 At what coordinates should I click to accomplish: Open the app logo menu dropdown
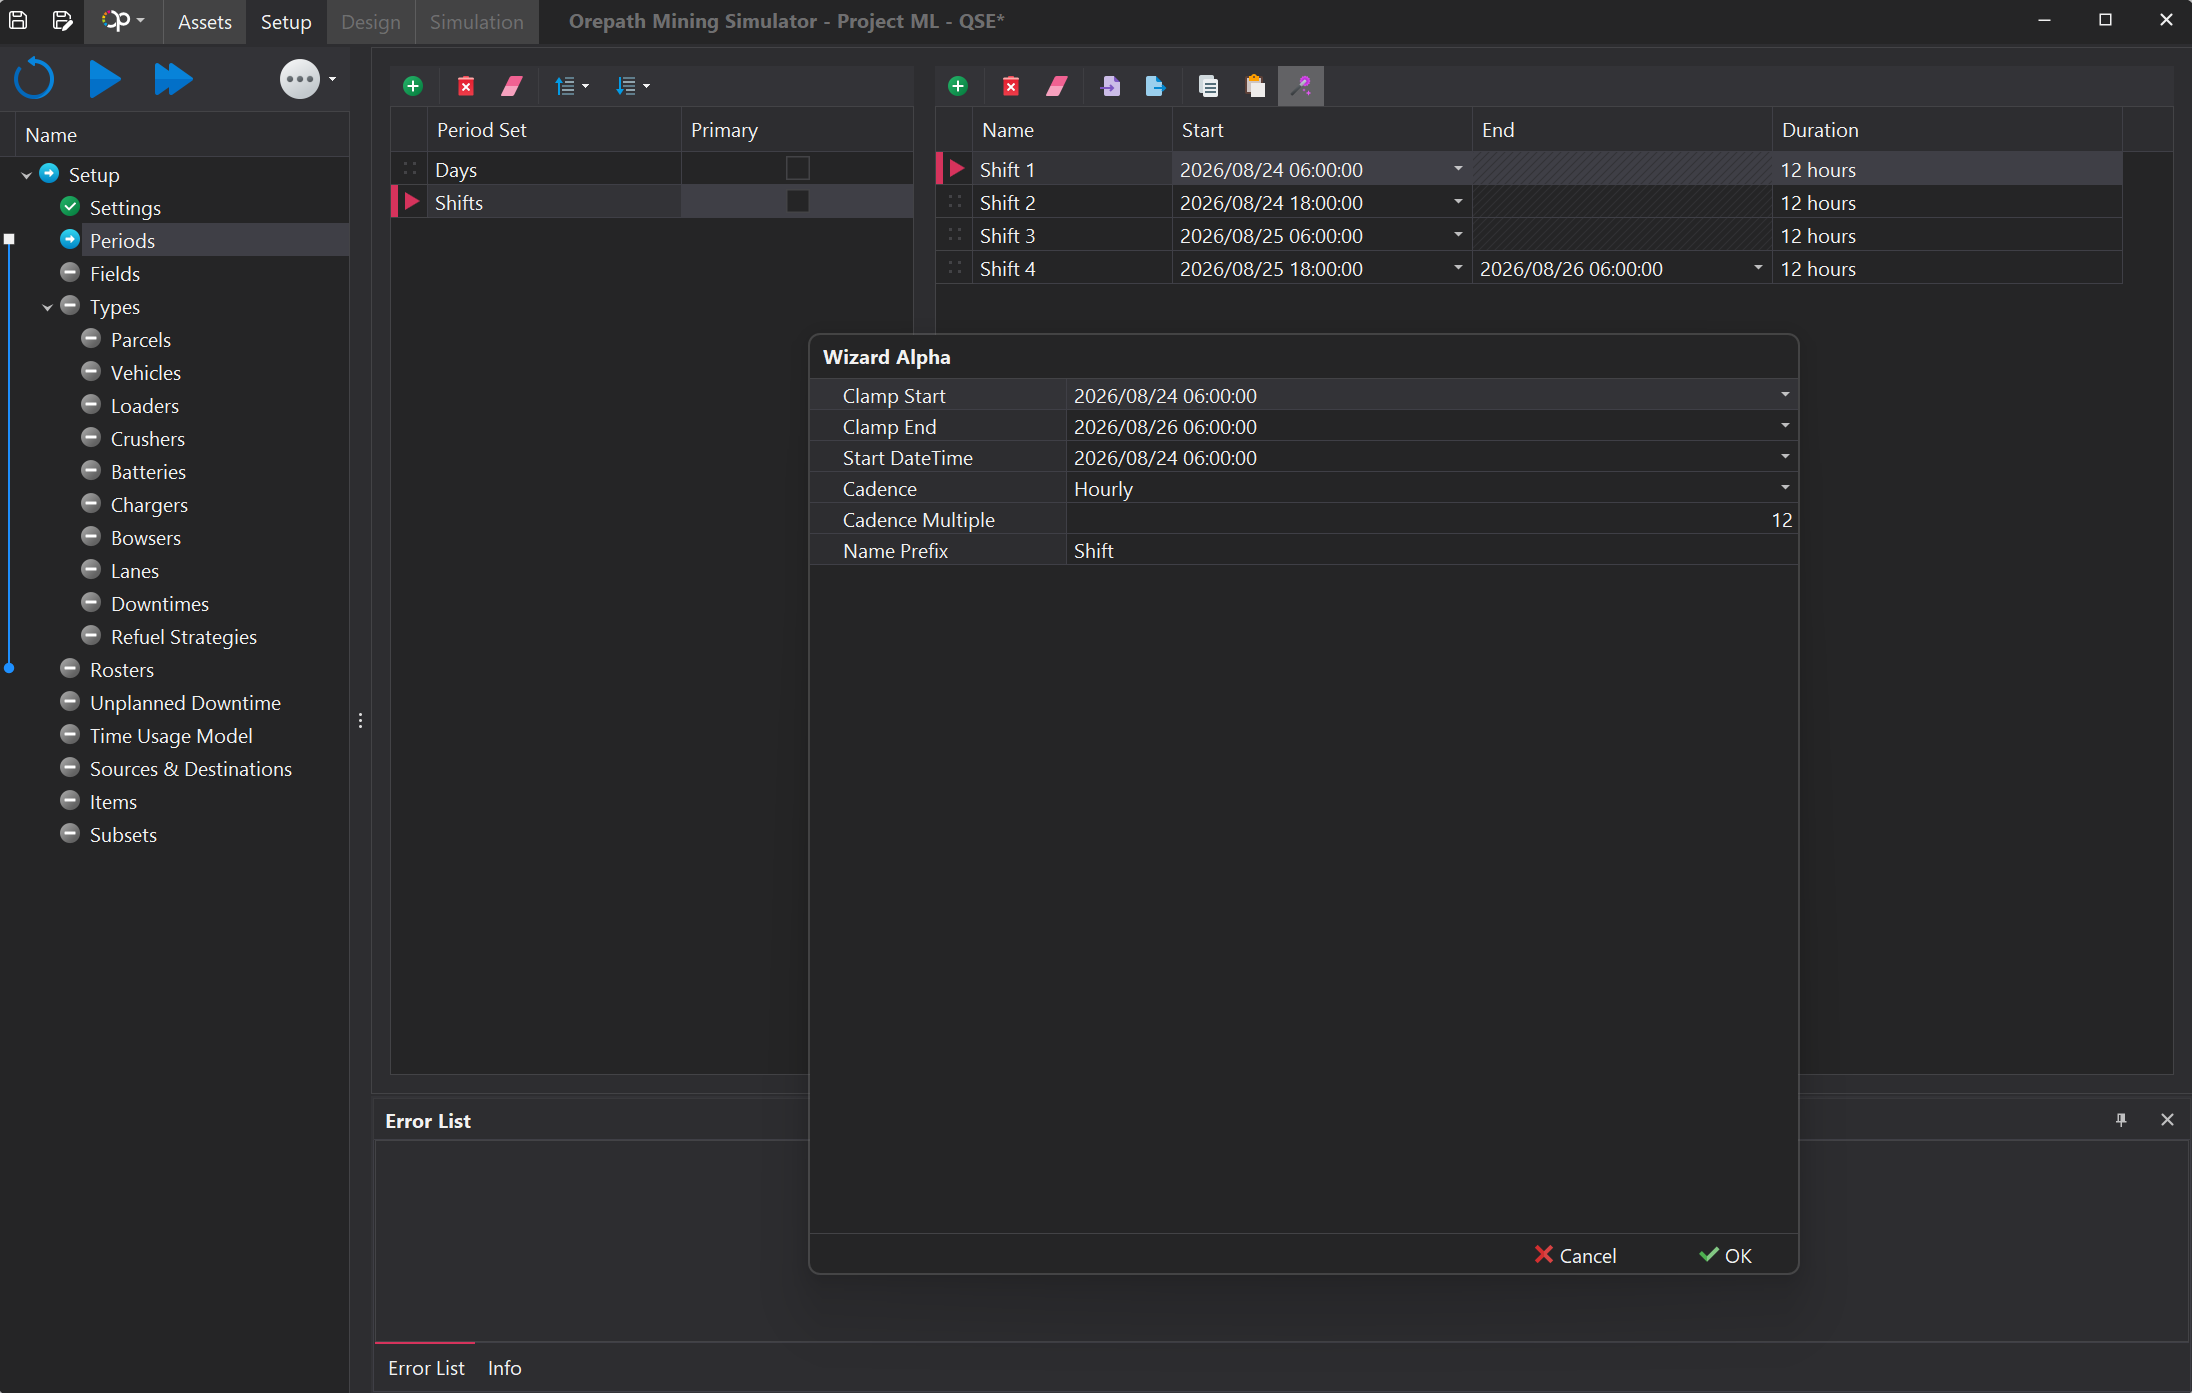tap(123, 20)
